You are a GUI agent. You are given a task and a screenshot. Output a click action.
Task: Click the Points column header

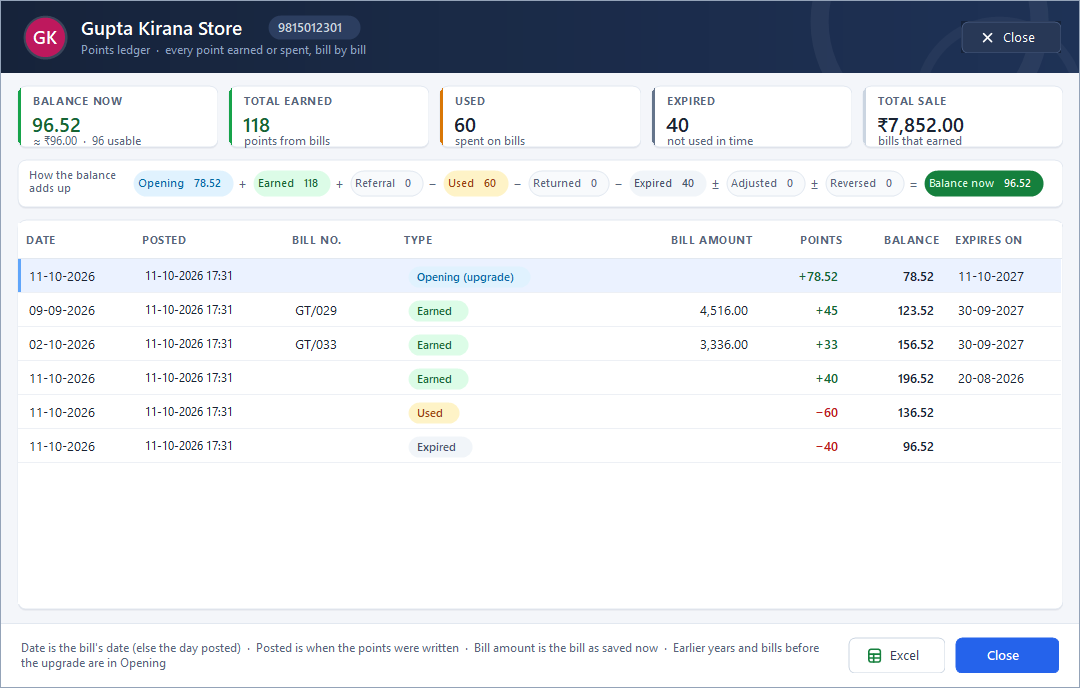[821, 240]
